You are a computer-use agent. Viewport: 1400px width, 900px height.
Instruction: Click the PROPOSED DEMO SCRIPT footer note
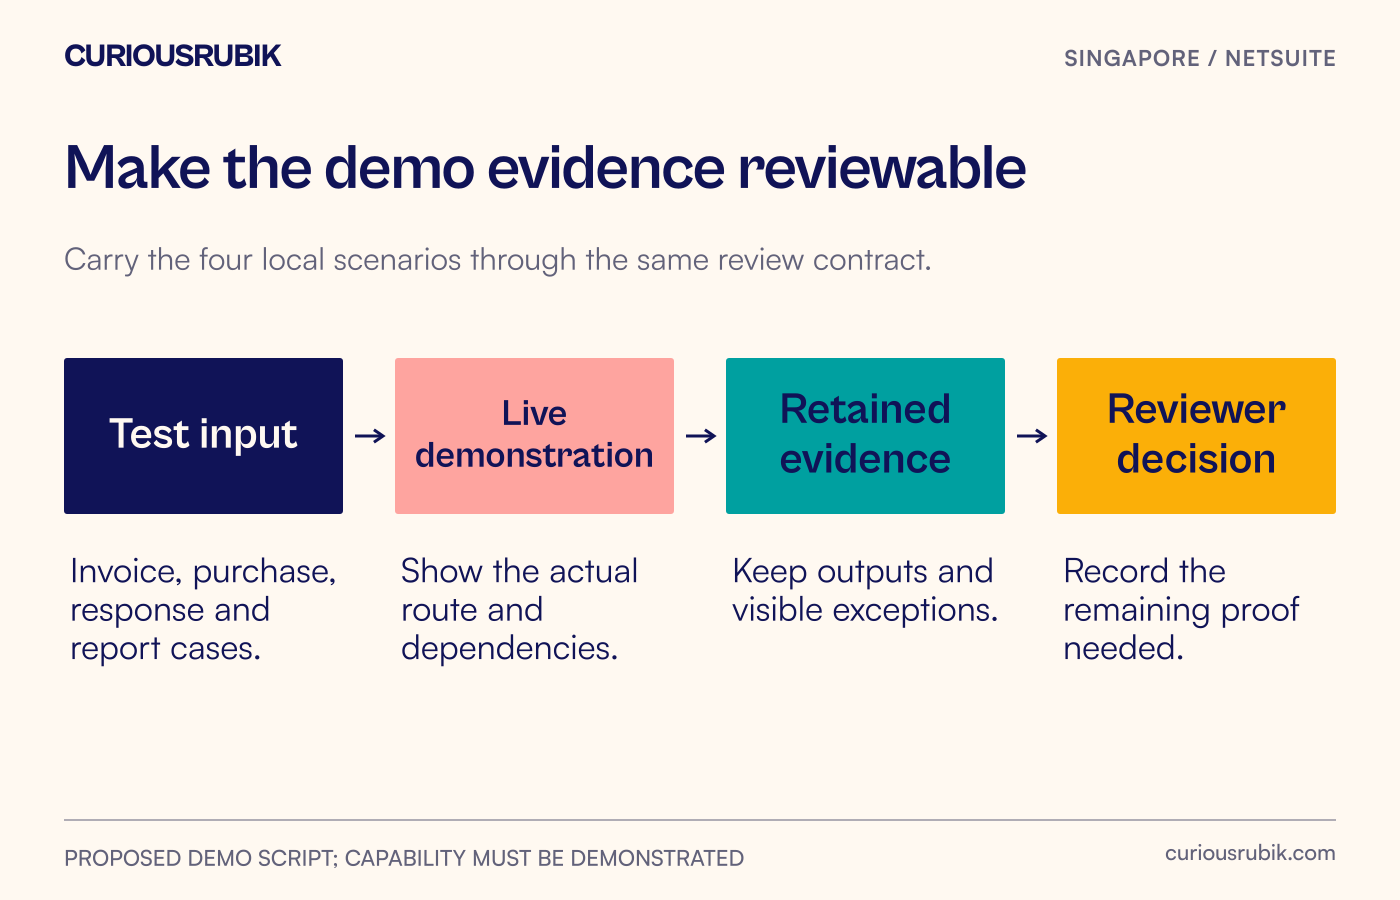tap(404, 858)
